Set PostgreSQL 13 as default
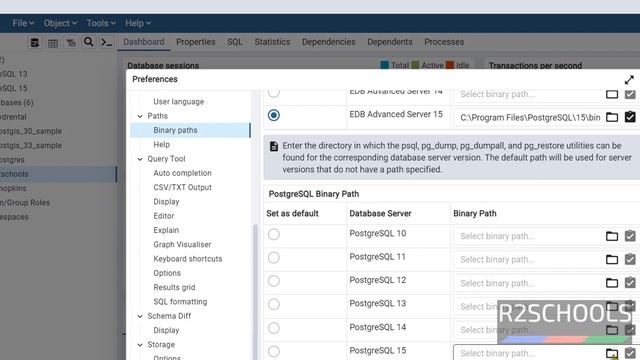The image size is (640, 360). (273, 304)
